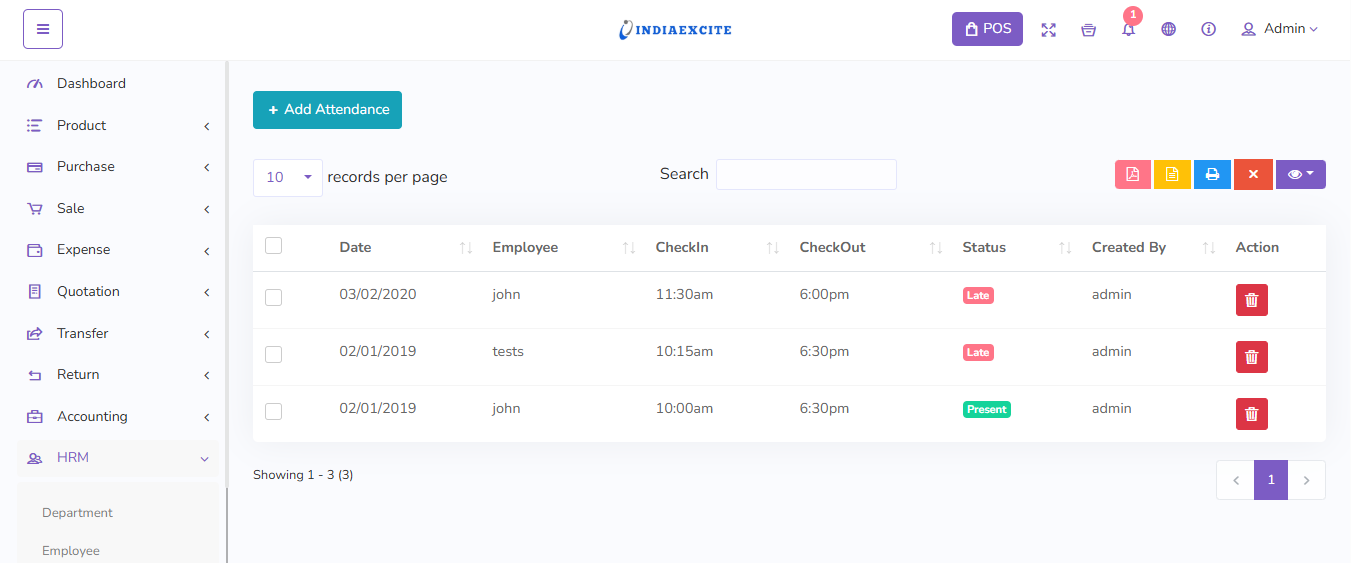Export table as CSV yellow icon
Viewport: 1351px width, 563px height.
point(1172,174)
